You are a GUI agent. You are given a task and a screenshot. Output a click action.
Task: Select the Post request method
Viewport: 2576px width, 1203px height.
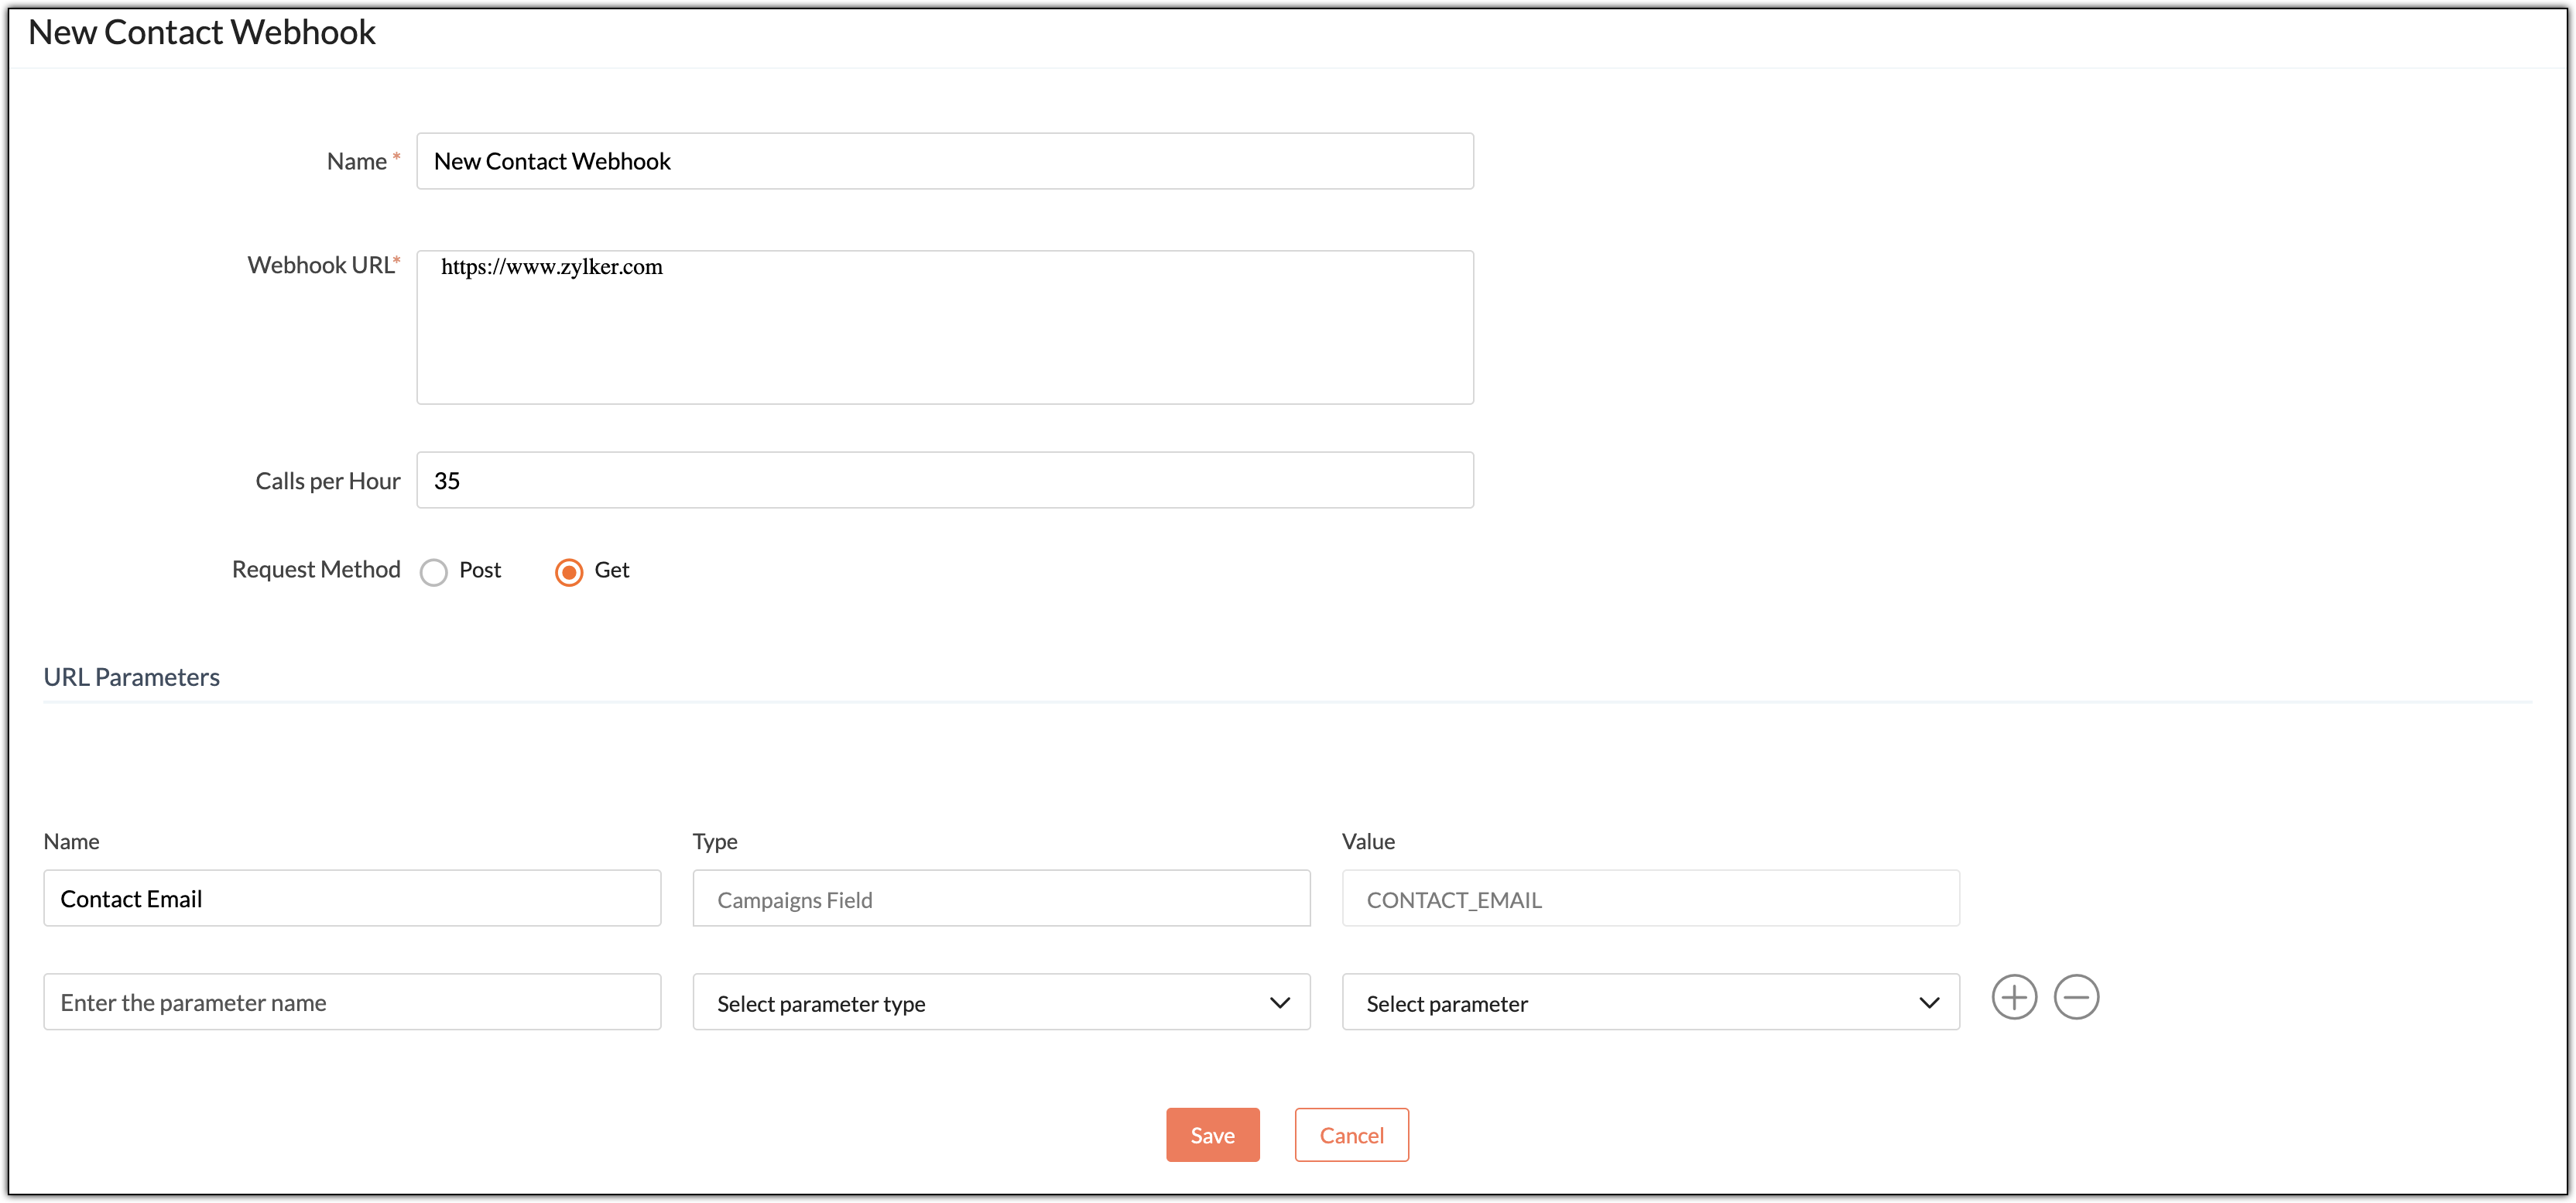pos(434,571)
